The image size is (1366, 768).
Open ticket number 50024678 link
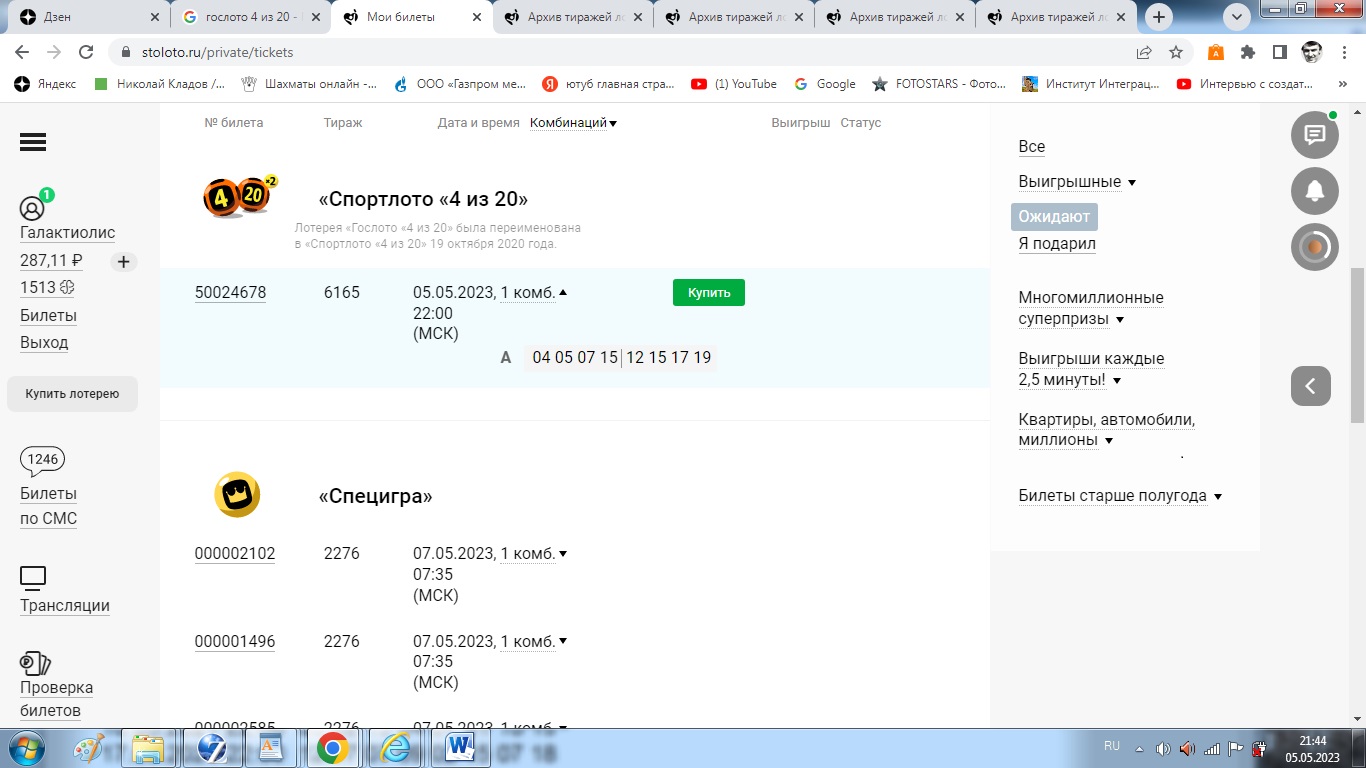pos(230,293)
